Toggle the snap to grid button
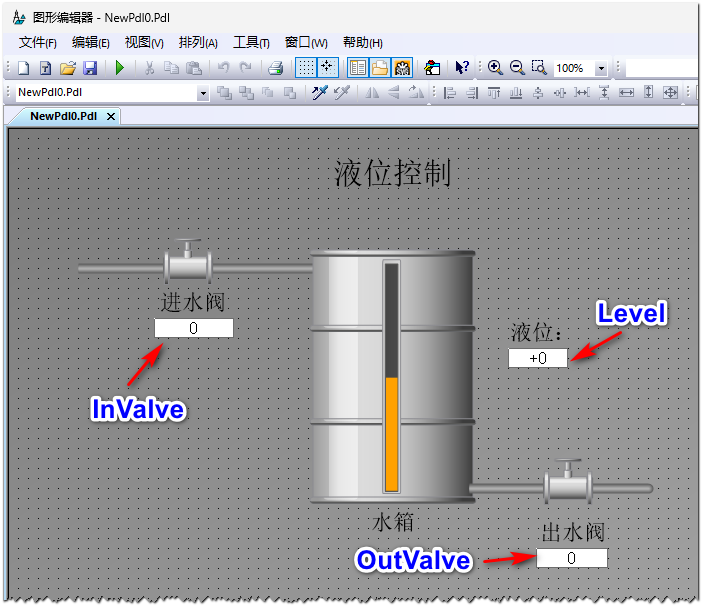Image resolution: width=702 pixels, height=612 pixels. pos(327,68)
